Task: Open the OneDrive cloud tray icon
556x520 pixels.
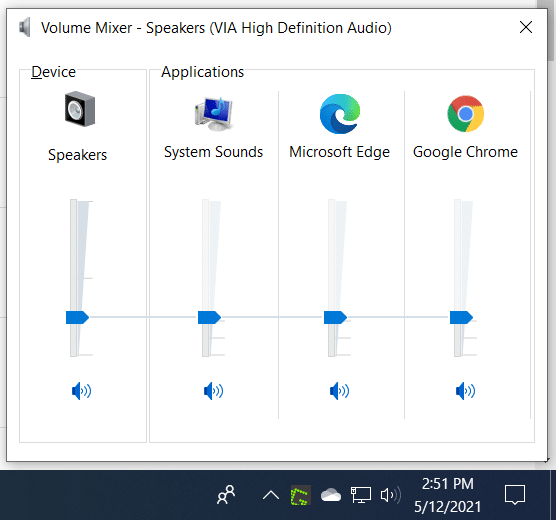Action: coord(330,495)
